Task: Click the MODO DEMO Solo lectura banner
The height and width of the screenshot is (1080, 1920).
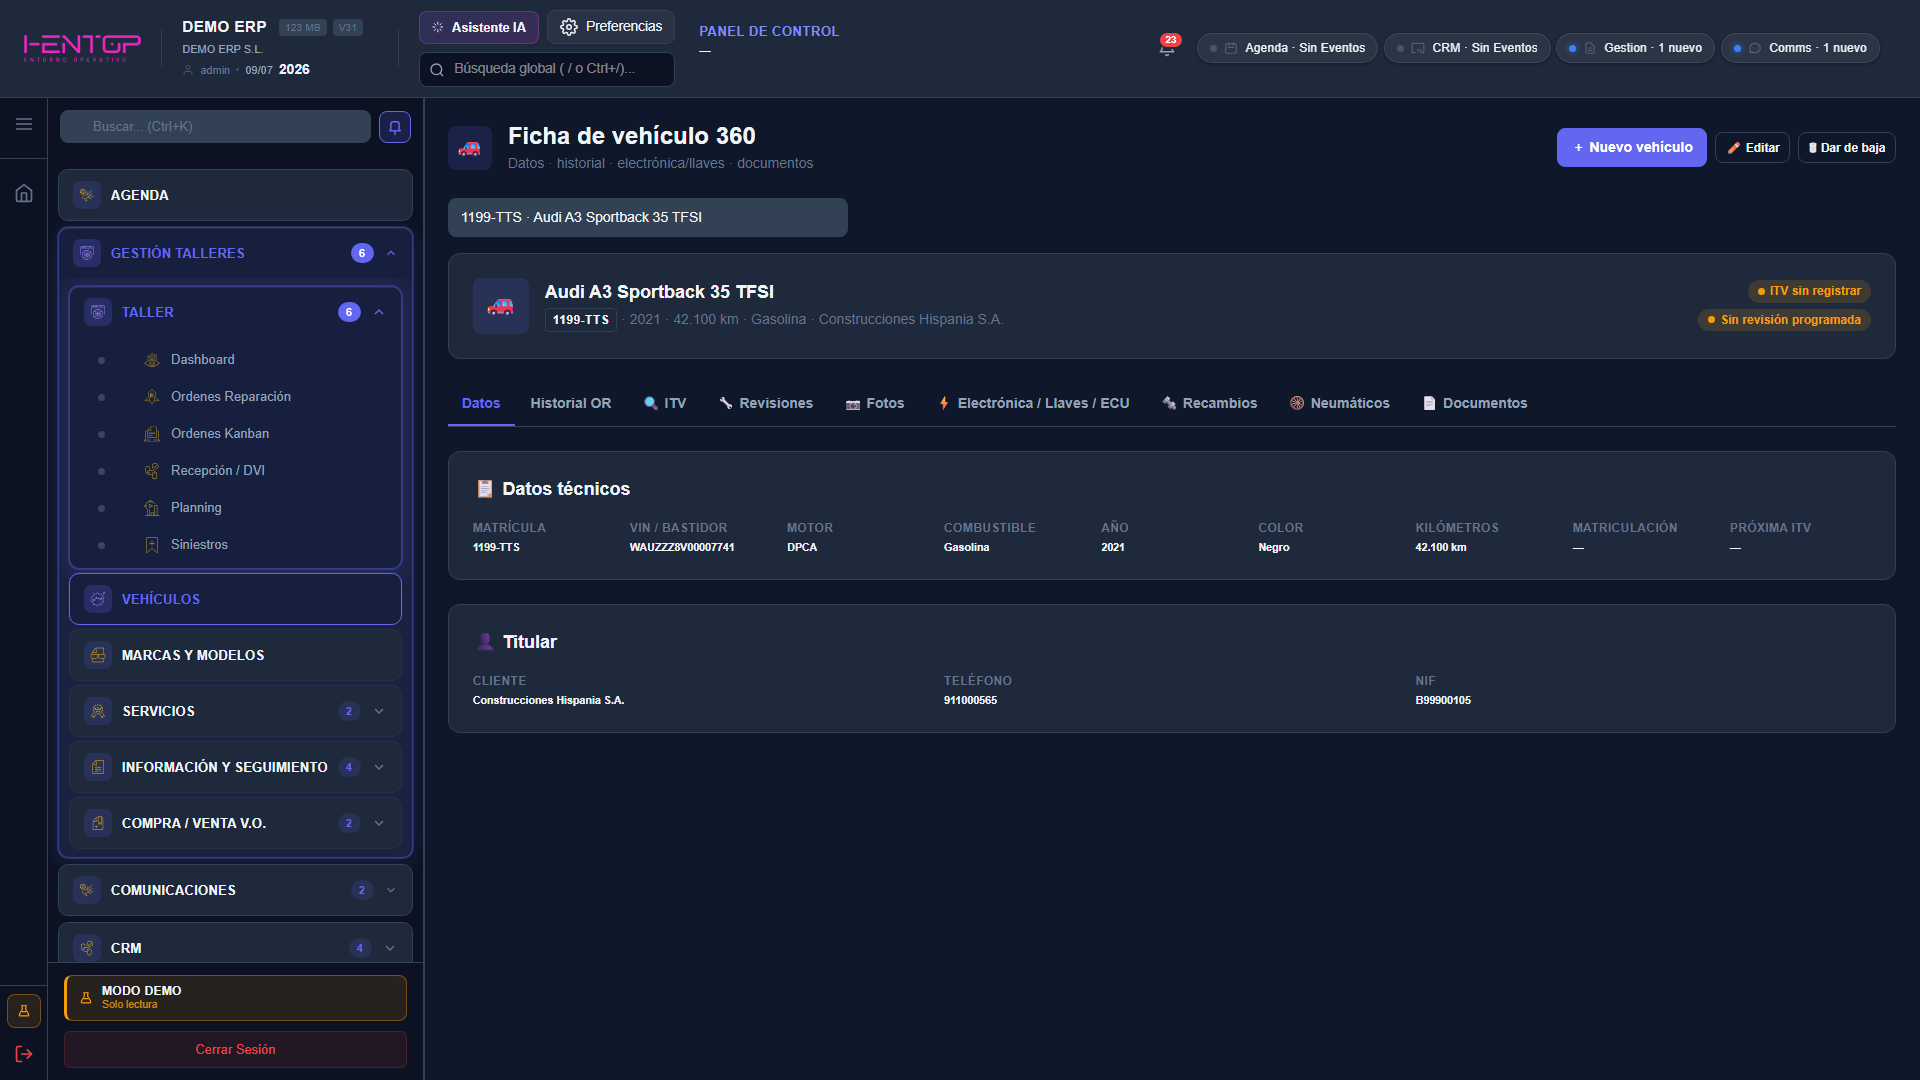Action: (x=235, y=998)
